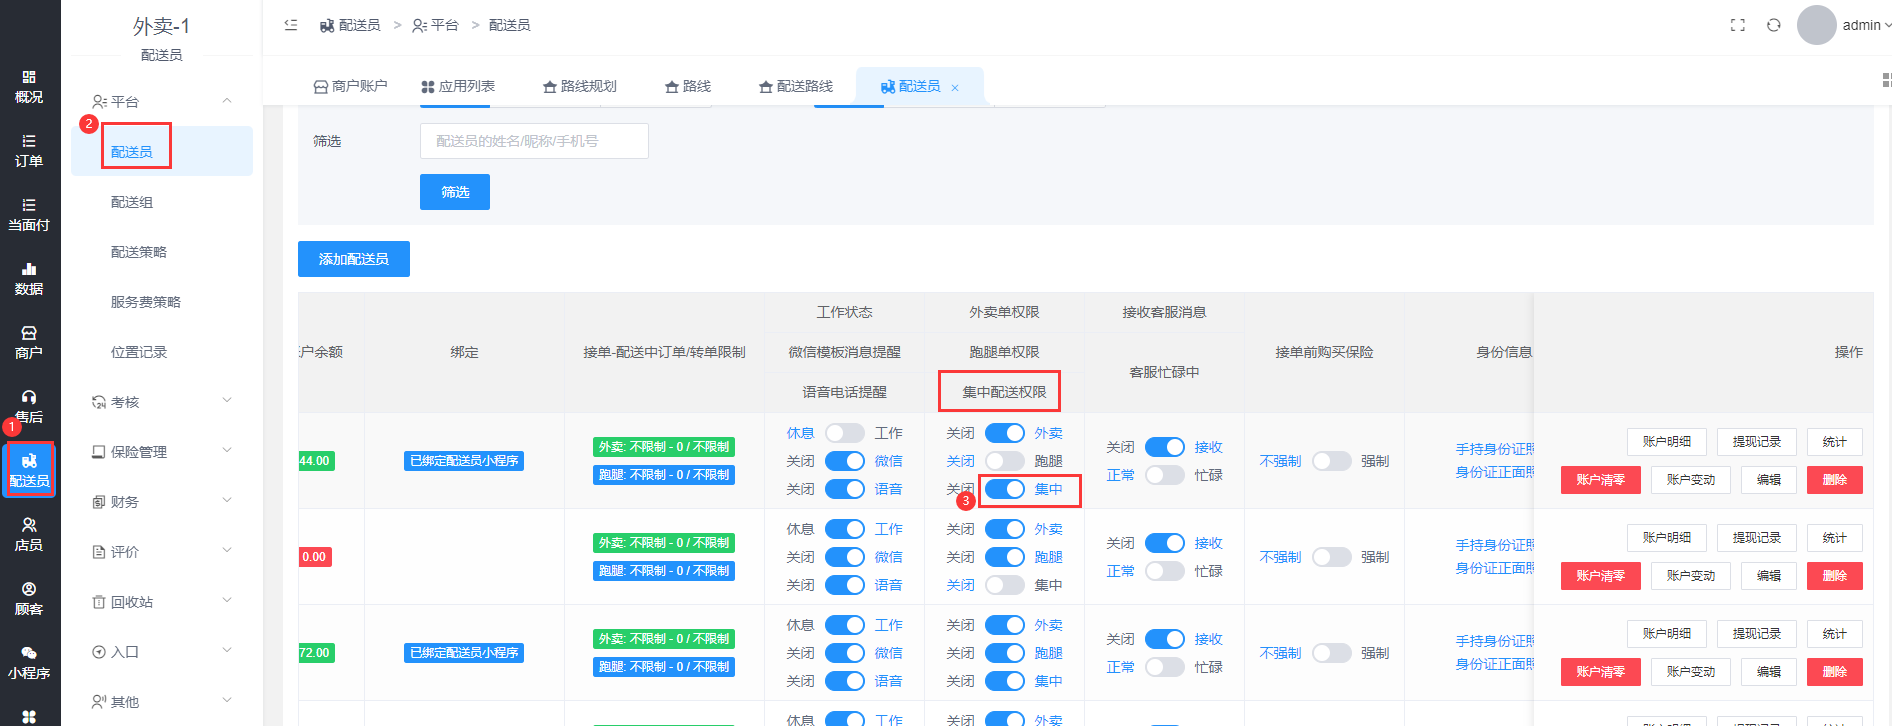Image resolution: width=1892 pixels, height=726 pixels.
Task: Open the 商户 merchant sidebar icon
Action: (29, 343)
